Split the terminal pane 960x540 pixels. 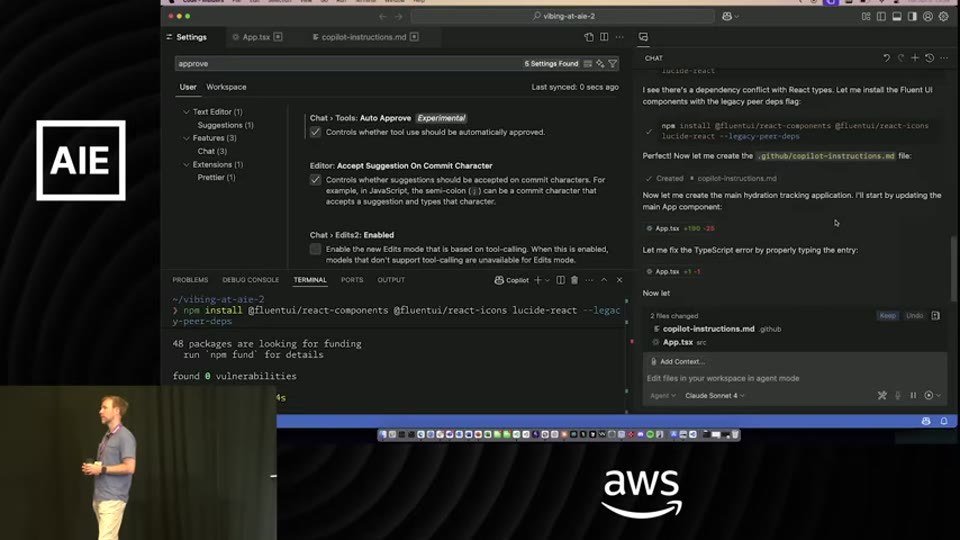pos(560,280)
